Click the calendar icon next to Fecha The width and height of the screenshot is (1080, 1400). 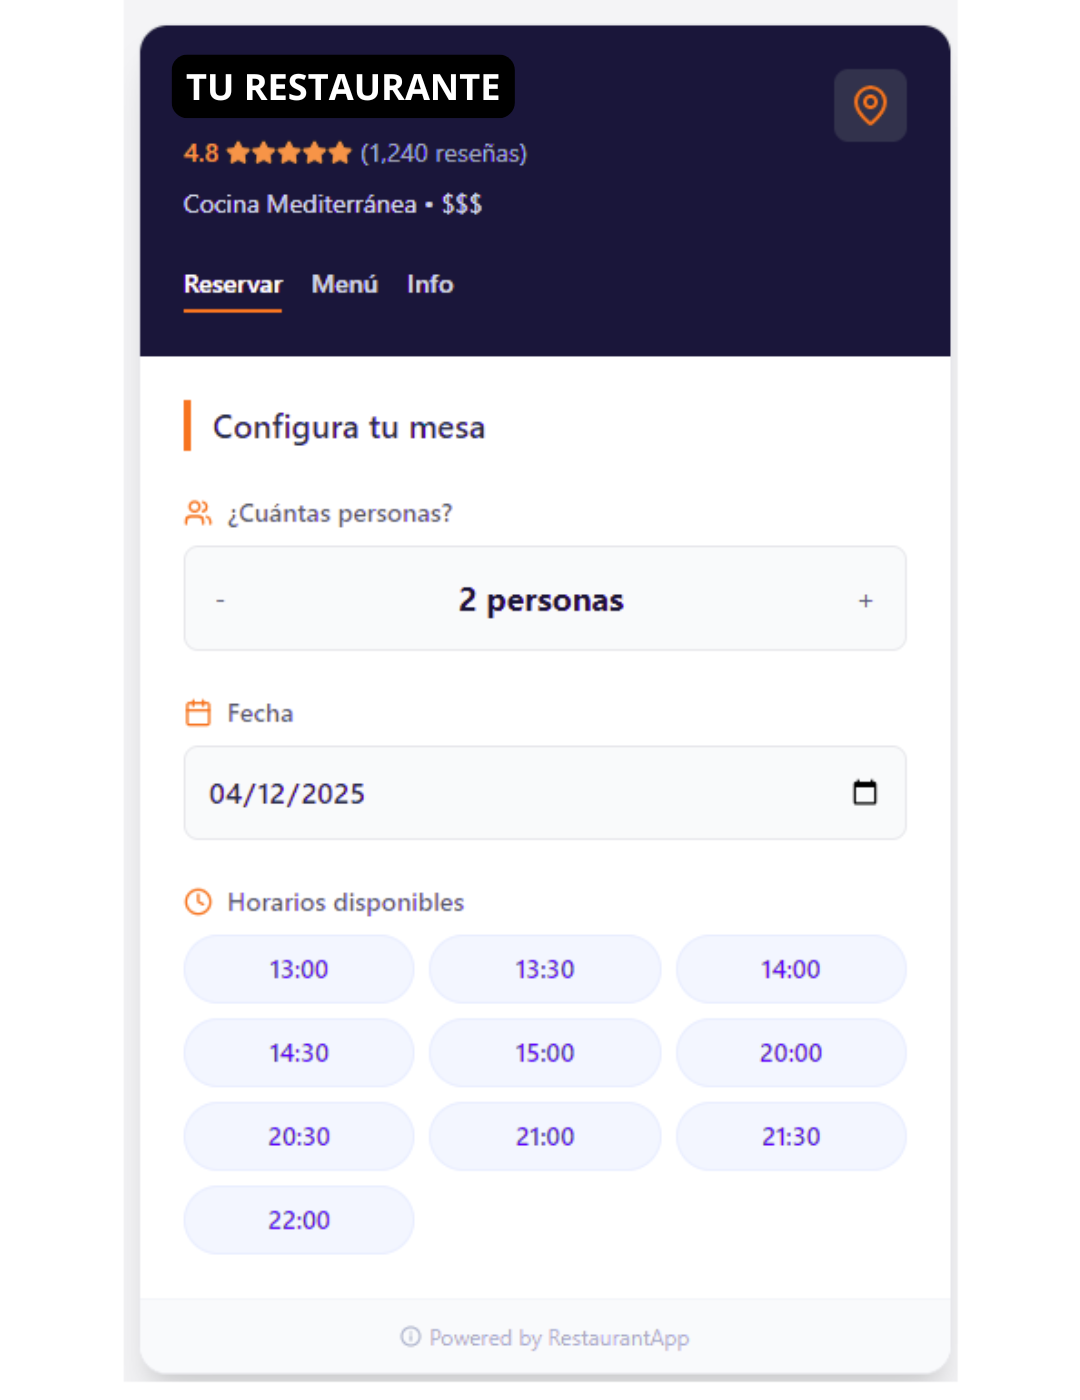(198, 713)
